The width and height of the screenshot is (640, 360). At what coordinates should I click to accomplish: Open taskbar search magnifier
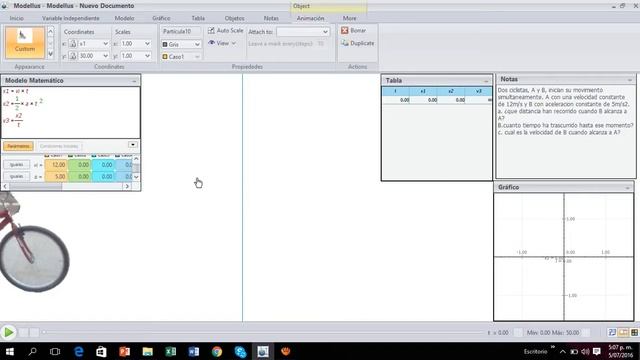[x=32, y=351]
